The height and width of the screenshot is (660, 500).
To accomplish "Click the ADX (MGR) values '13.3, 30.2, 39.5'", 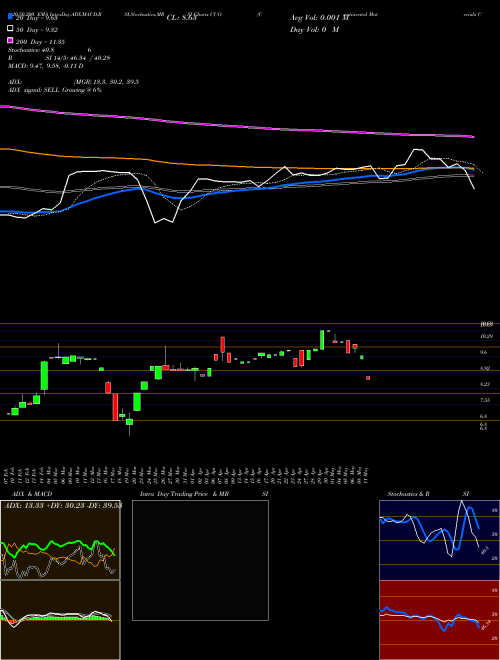I will (x=117, y=82).
